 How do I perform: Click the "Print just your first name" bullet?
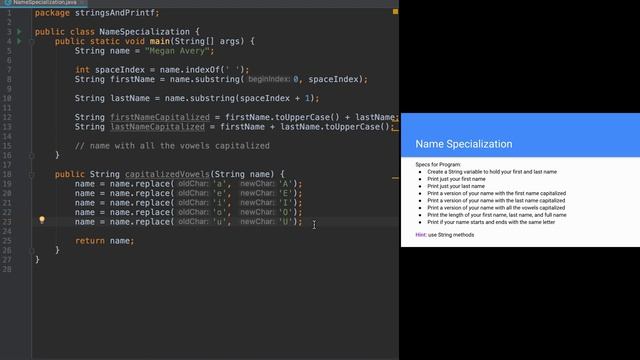pos(456,179)
